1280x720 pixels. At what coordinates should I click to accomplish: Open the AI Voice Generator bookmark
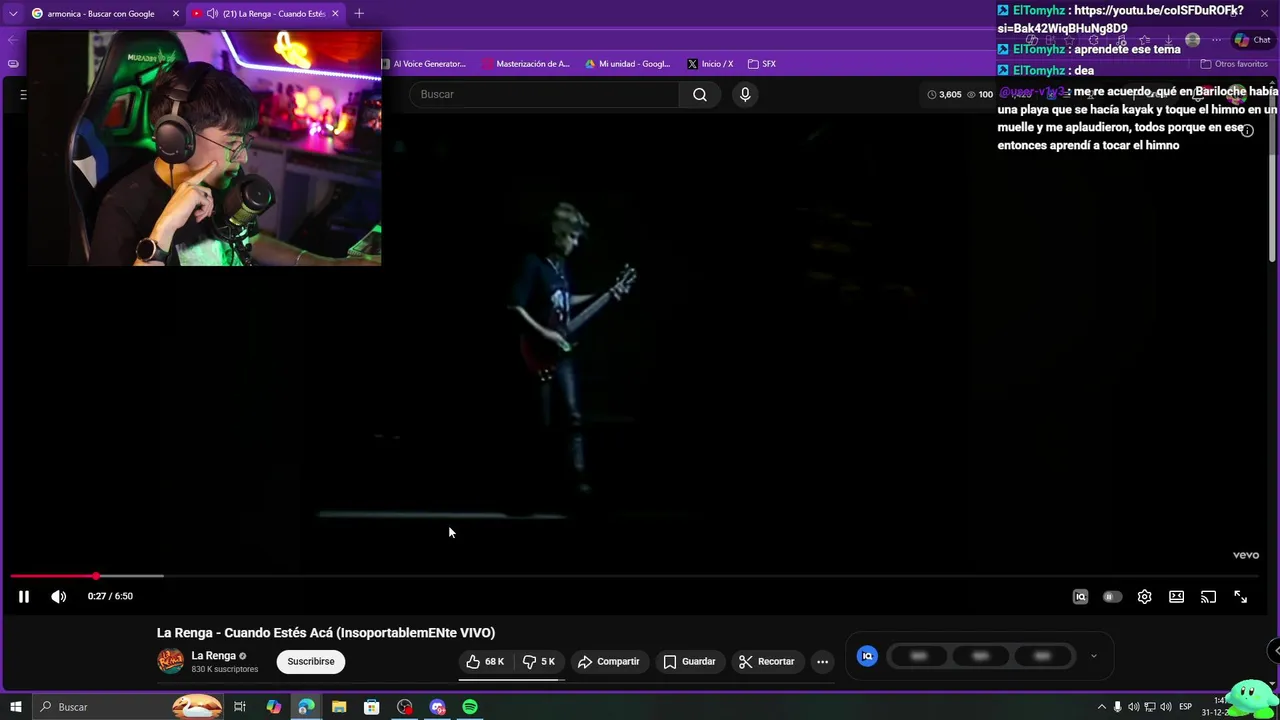coord(424,64)
